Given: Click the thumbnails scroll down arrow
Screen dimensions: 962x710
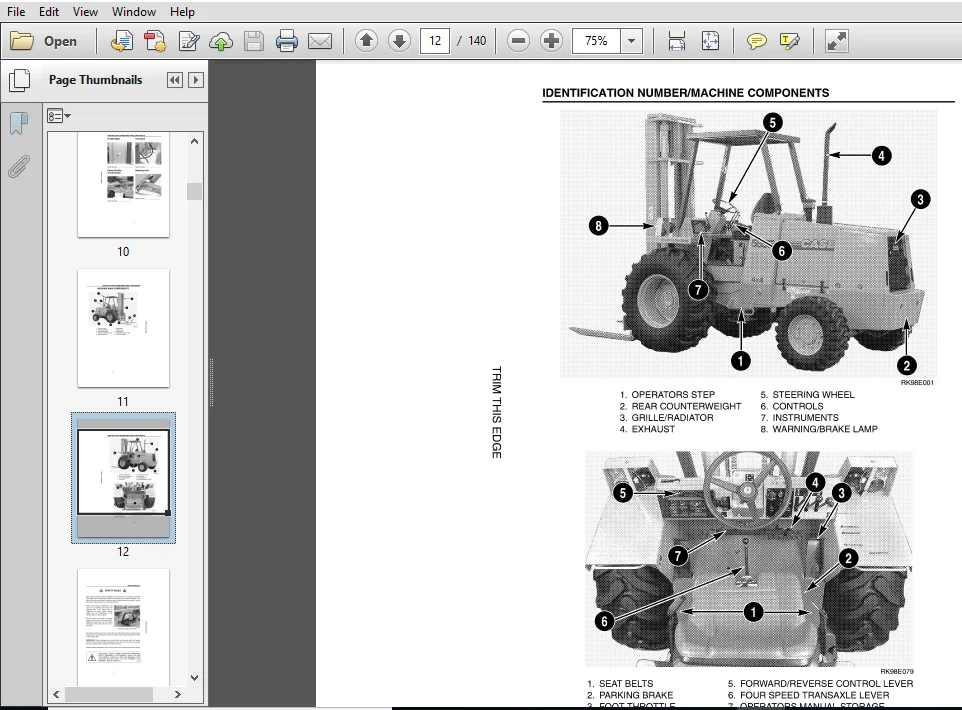Looking at the screenshot, I should coord(194,678).
